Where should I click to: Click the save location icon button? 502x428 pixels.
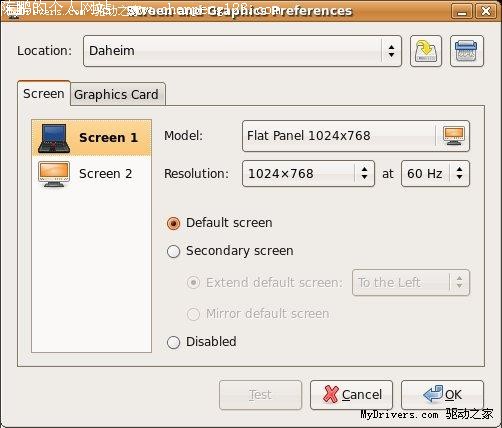(x=426, y=51)
